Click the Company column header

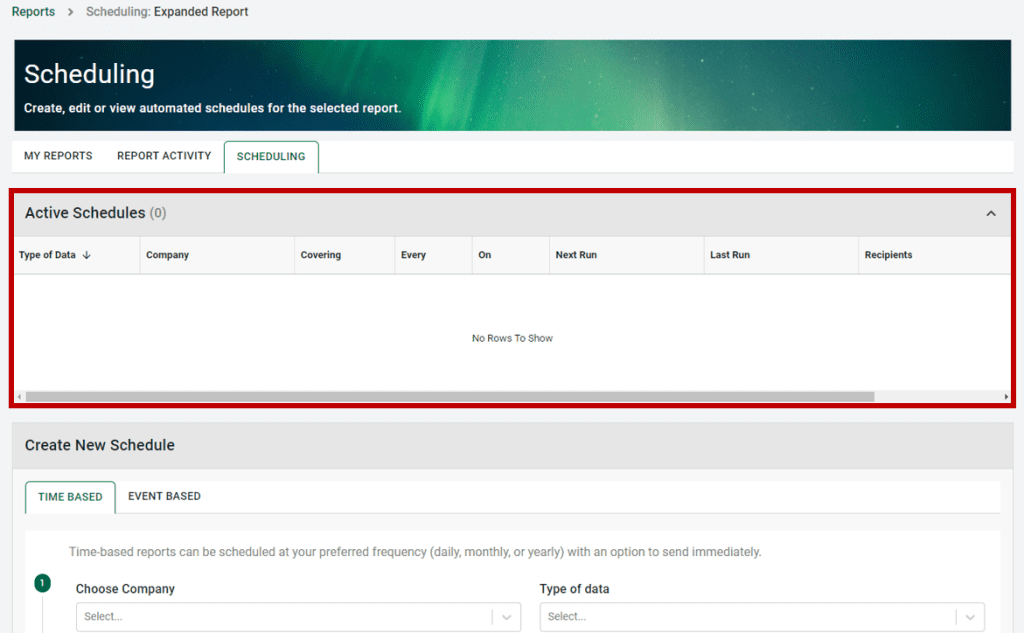point(167,255)
